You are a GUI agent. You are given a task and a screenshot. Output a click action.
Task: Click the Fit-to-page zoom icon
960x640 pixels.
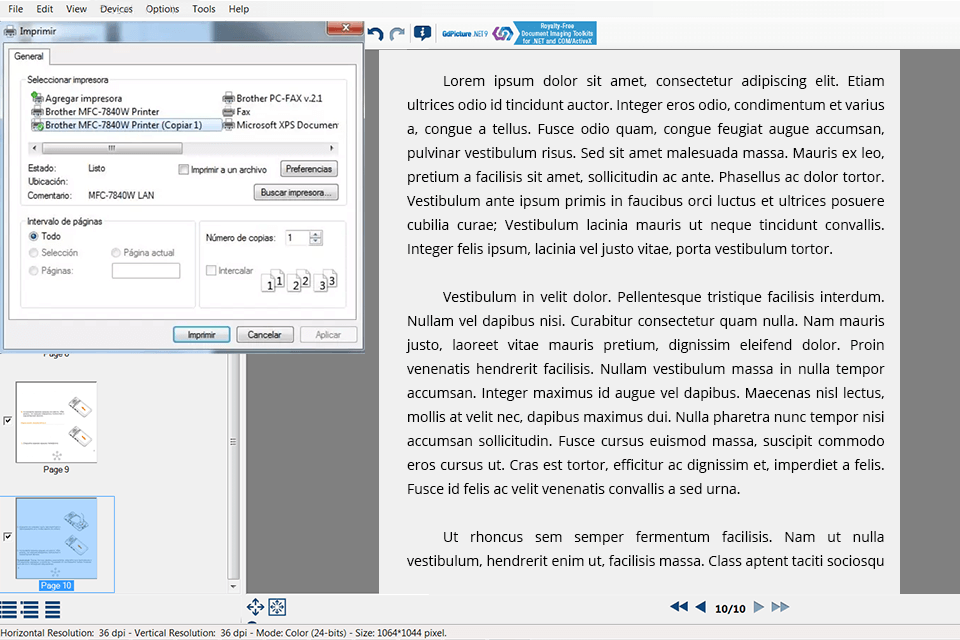277,607
